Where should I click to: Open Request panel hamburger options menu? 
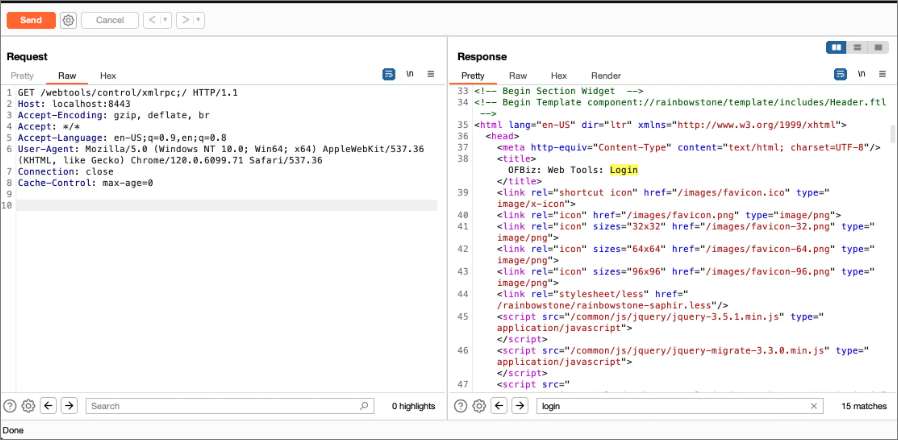431,74
